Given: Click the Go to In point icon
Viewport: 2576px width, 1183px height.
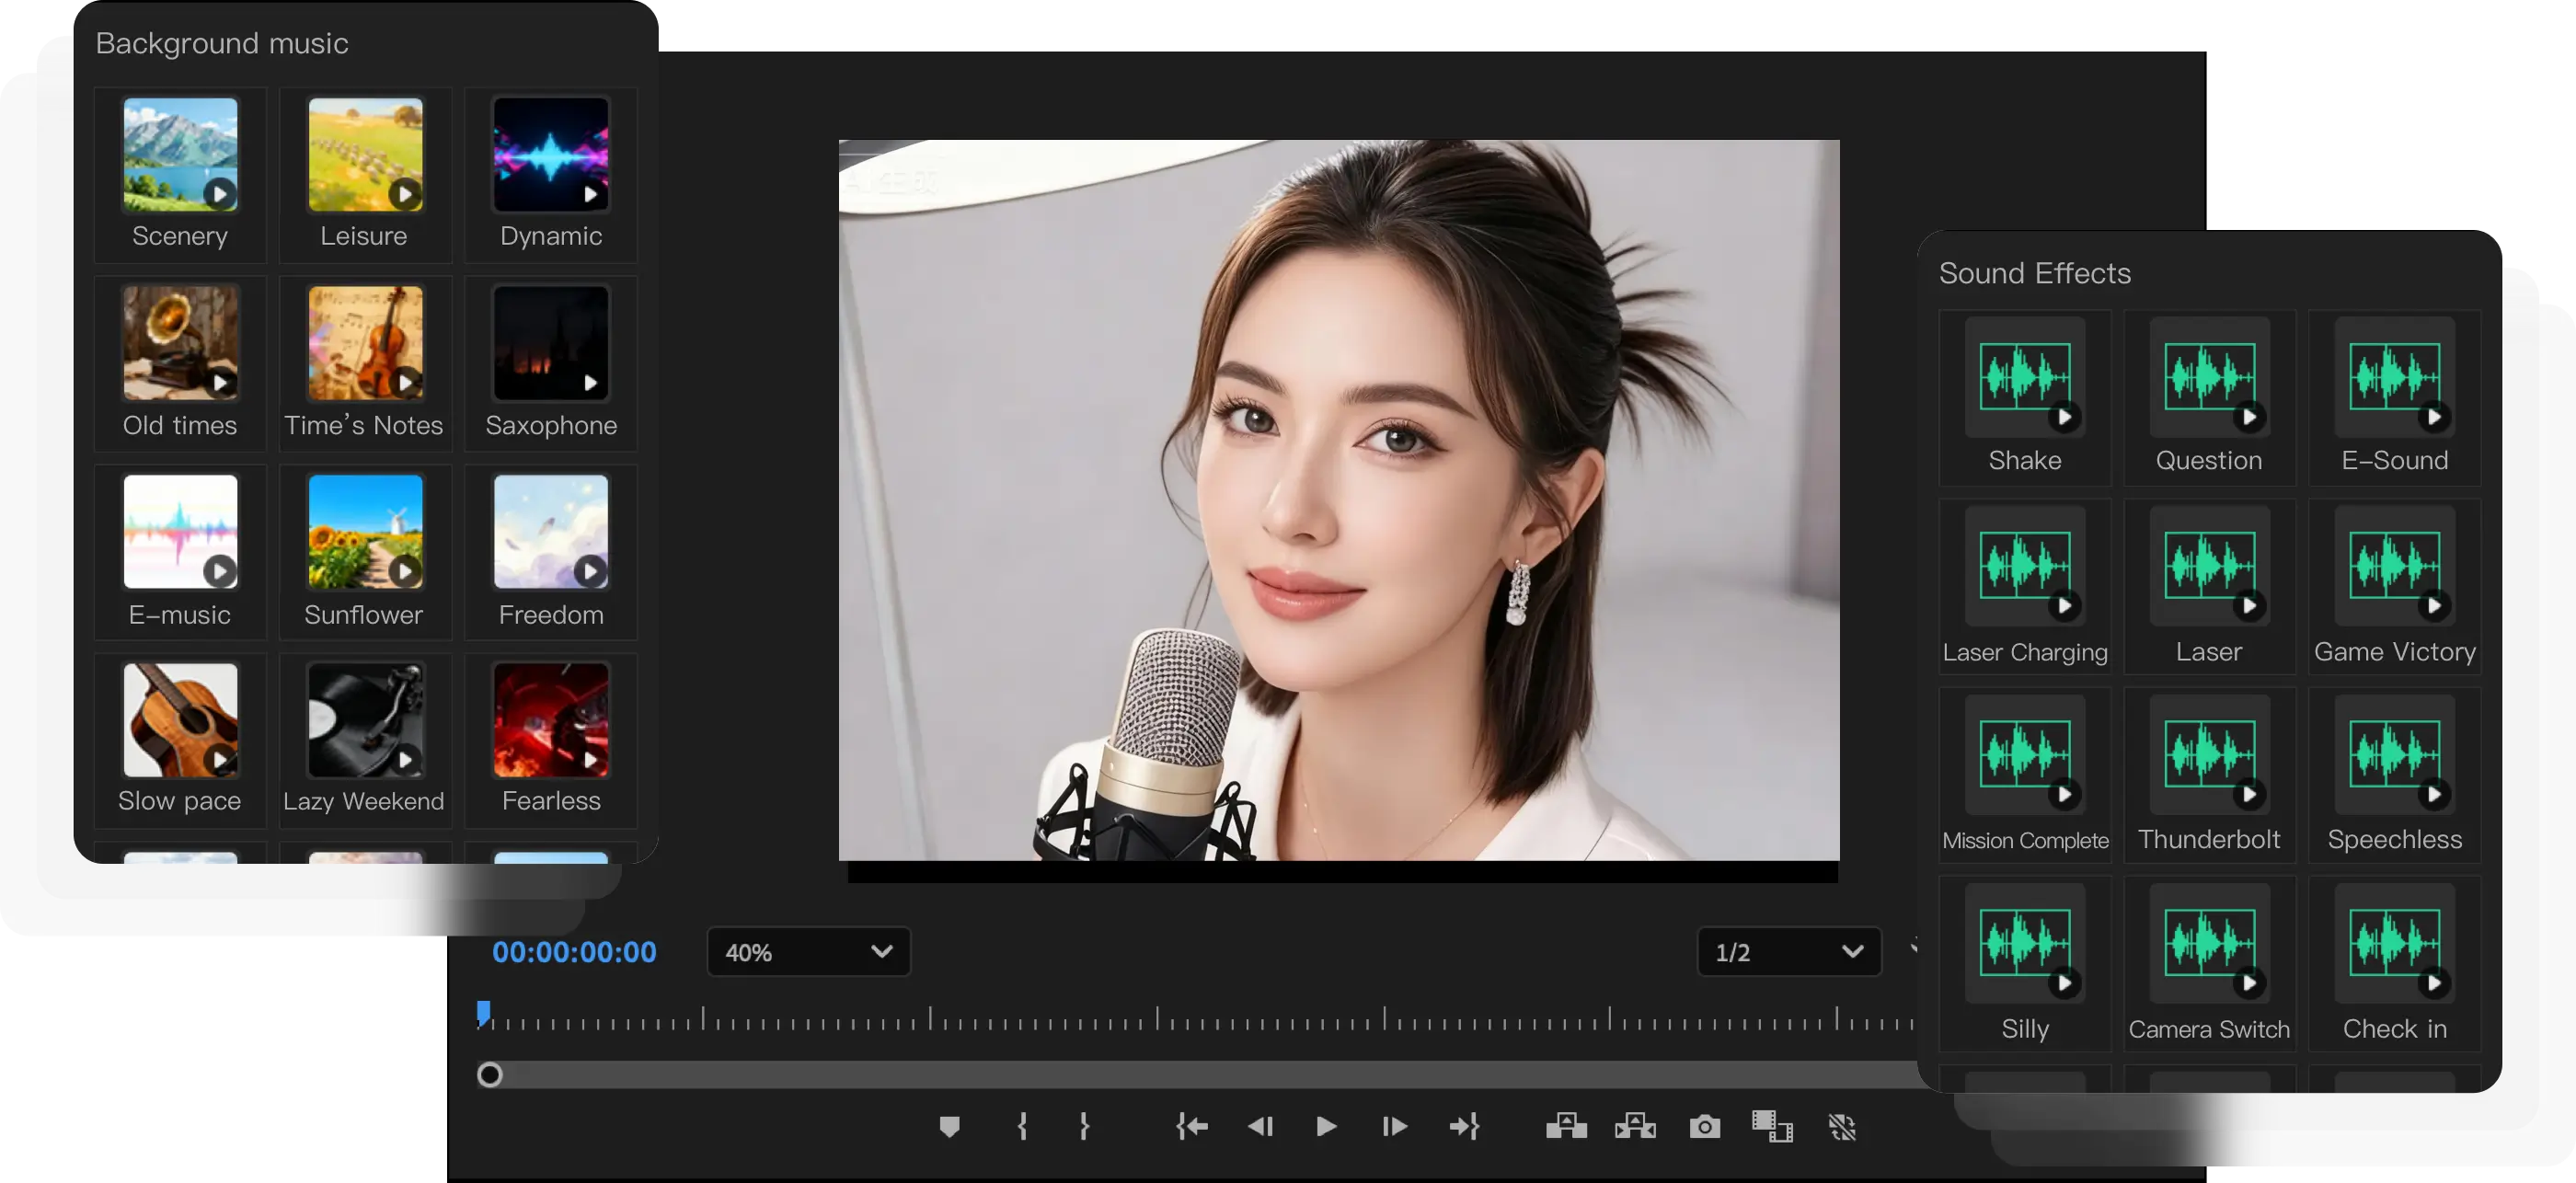Looking at the screenshot, I should (1191, 1127).
